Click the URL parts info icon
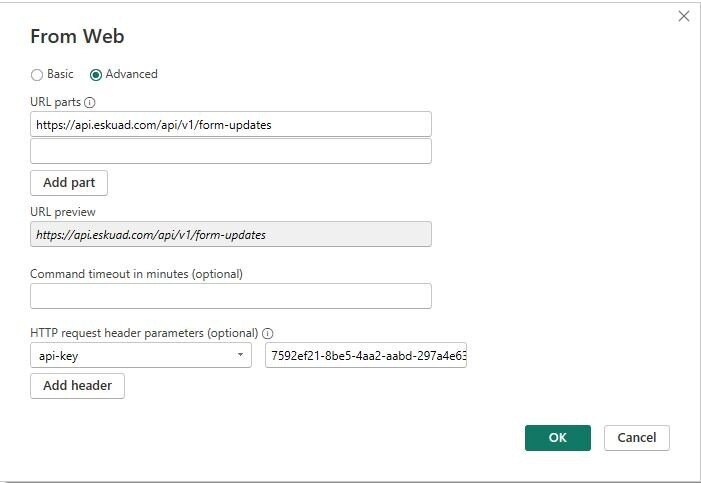The image size is (701, 483). pyautogui.click(x=90, y=103)
